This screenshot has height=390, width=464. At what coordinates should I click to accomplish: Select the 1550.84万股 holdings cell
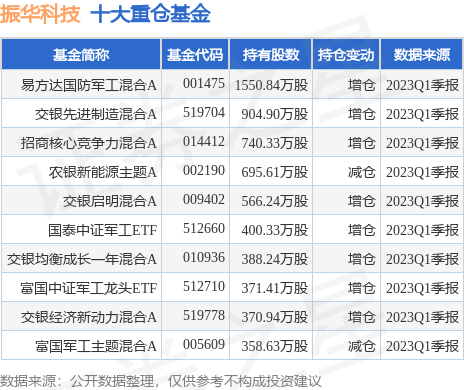pos(271,85)
